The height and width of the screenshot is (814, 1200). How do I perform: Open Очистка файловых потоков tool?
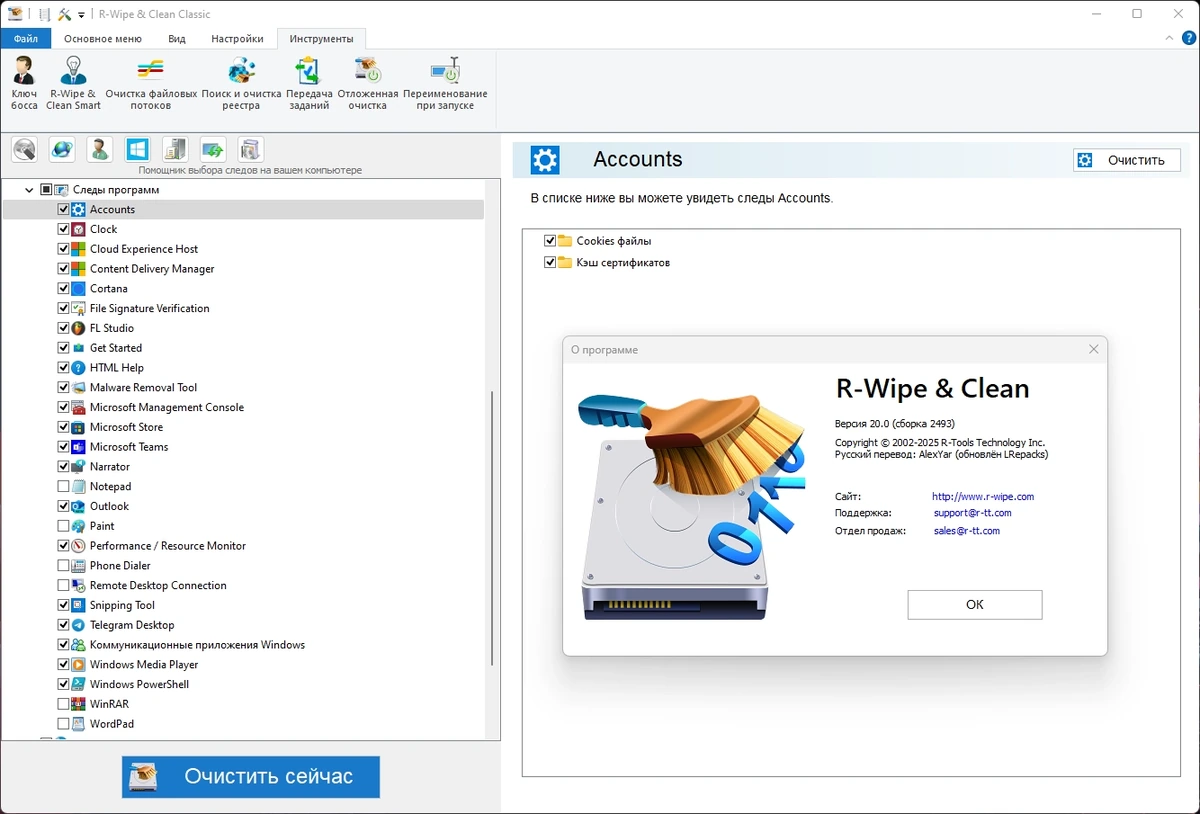pyautogui.click(x=151, y=83)
